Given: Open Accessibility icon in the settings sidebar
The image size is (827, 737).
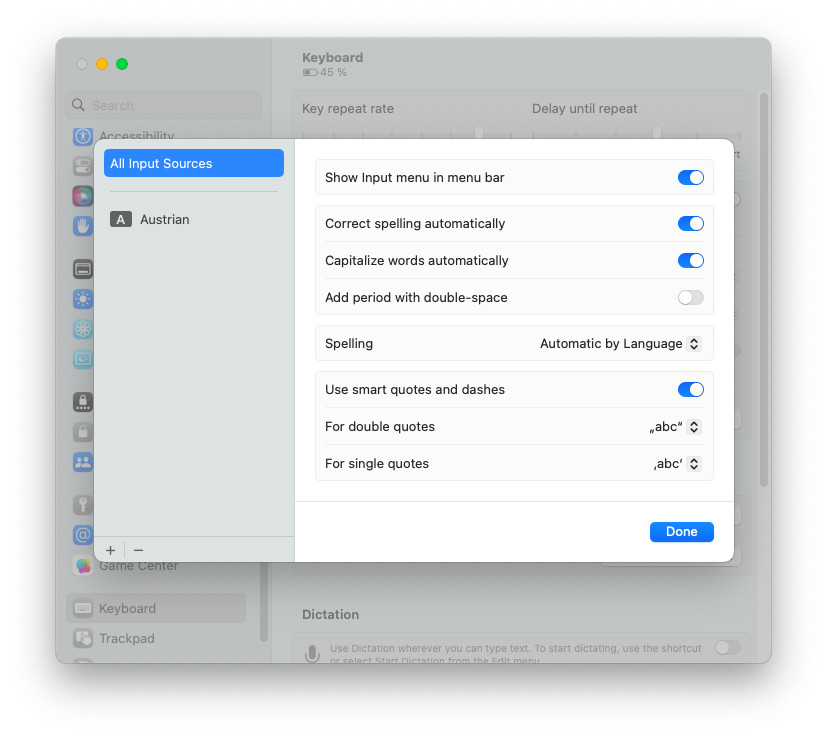Looking at the screenshot, I should click(83, 136).
